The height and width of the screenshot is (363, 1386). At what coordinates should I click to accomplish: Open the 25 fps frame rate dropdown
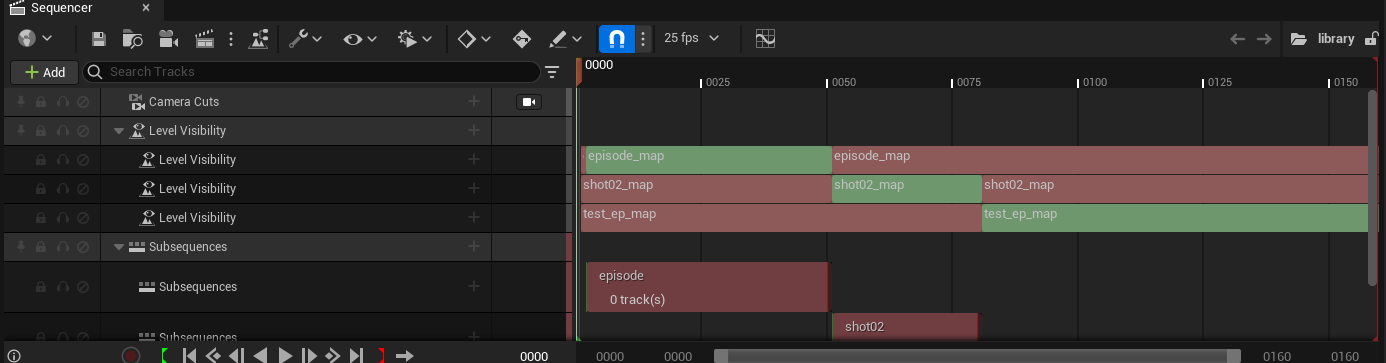point(692,39)
